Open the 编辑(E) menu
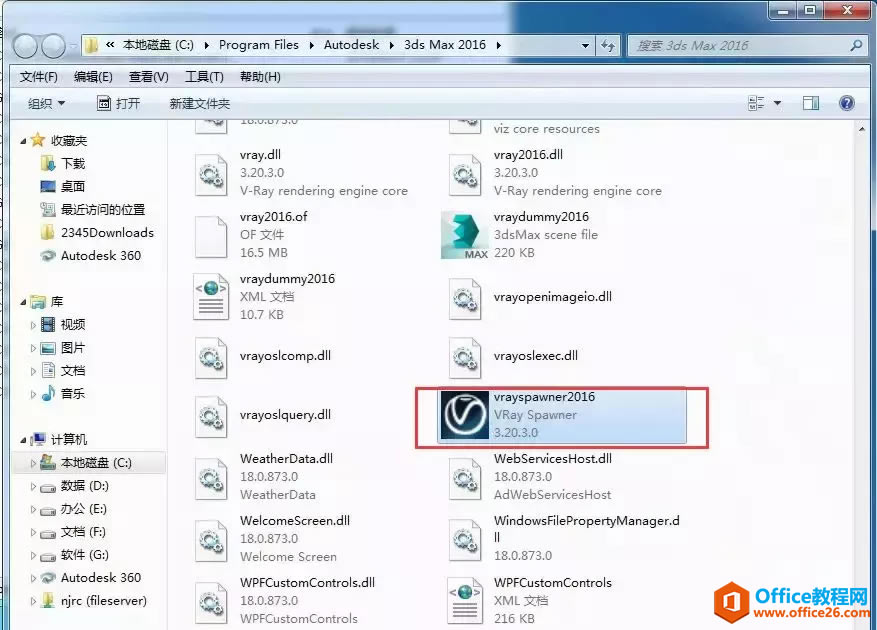The width and height of the screenshot is (877, 630). coord(93,77)
